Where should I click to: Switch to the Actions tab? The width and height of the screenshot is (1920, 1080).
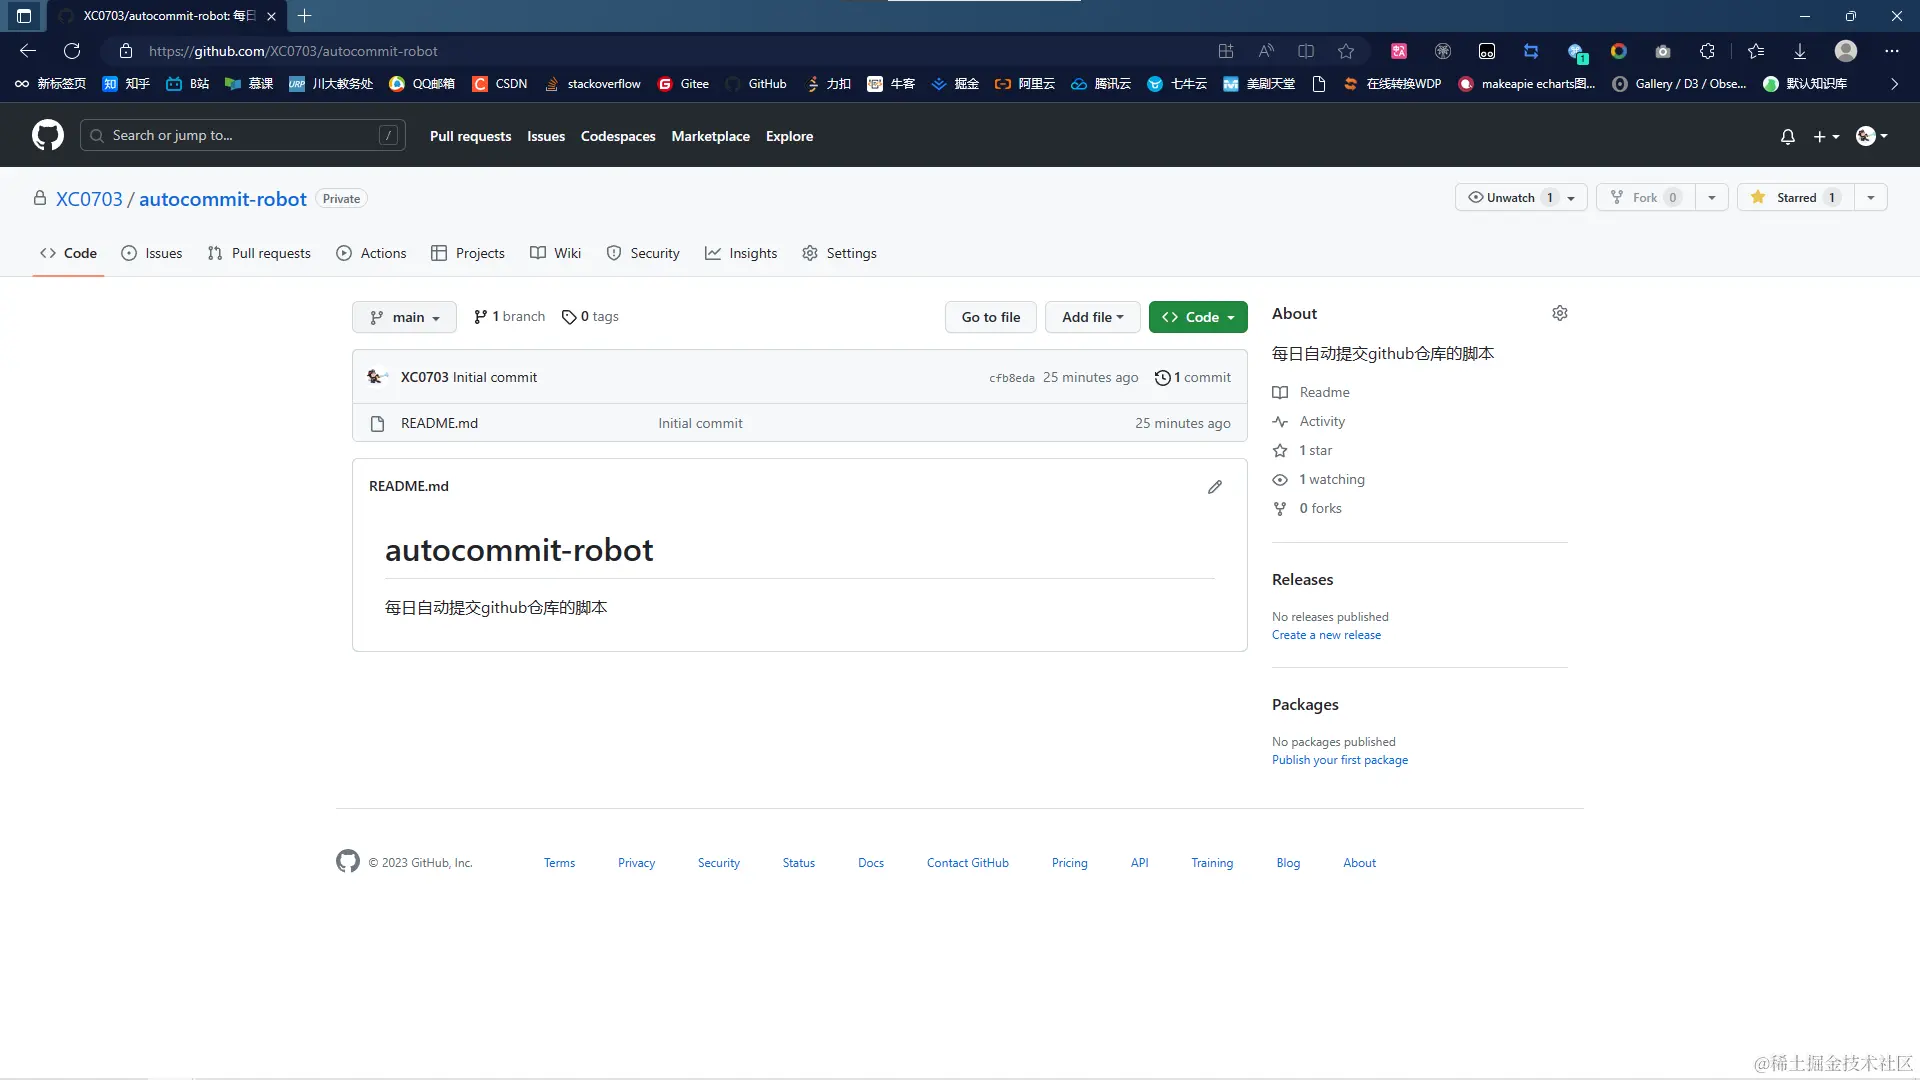pos(372,254)
